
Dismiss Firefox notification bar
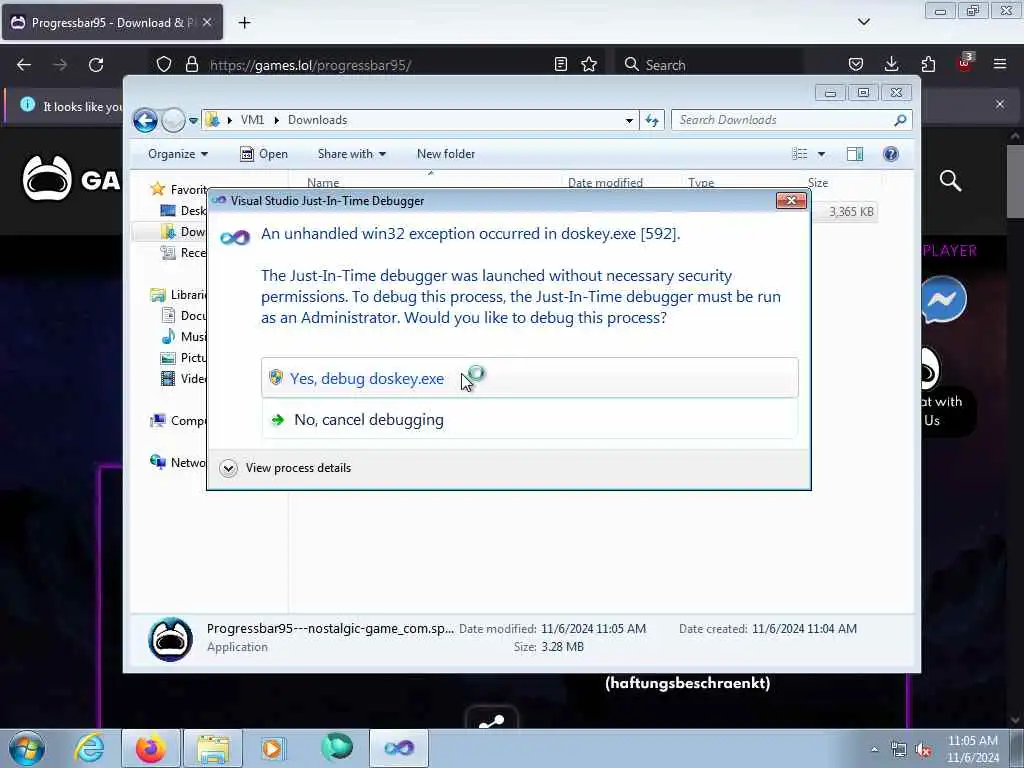1000,104
